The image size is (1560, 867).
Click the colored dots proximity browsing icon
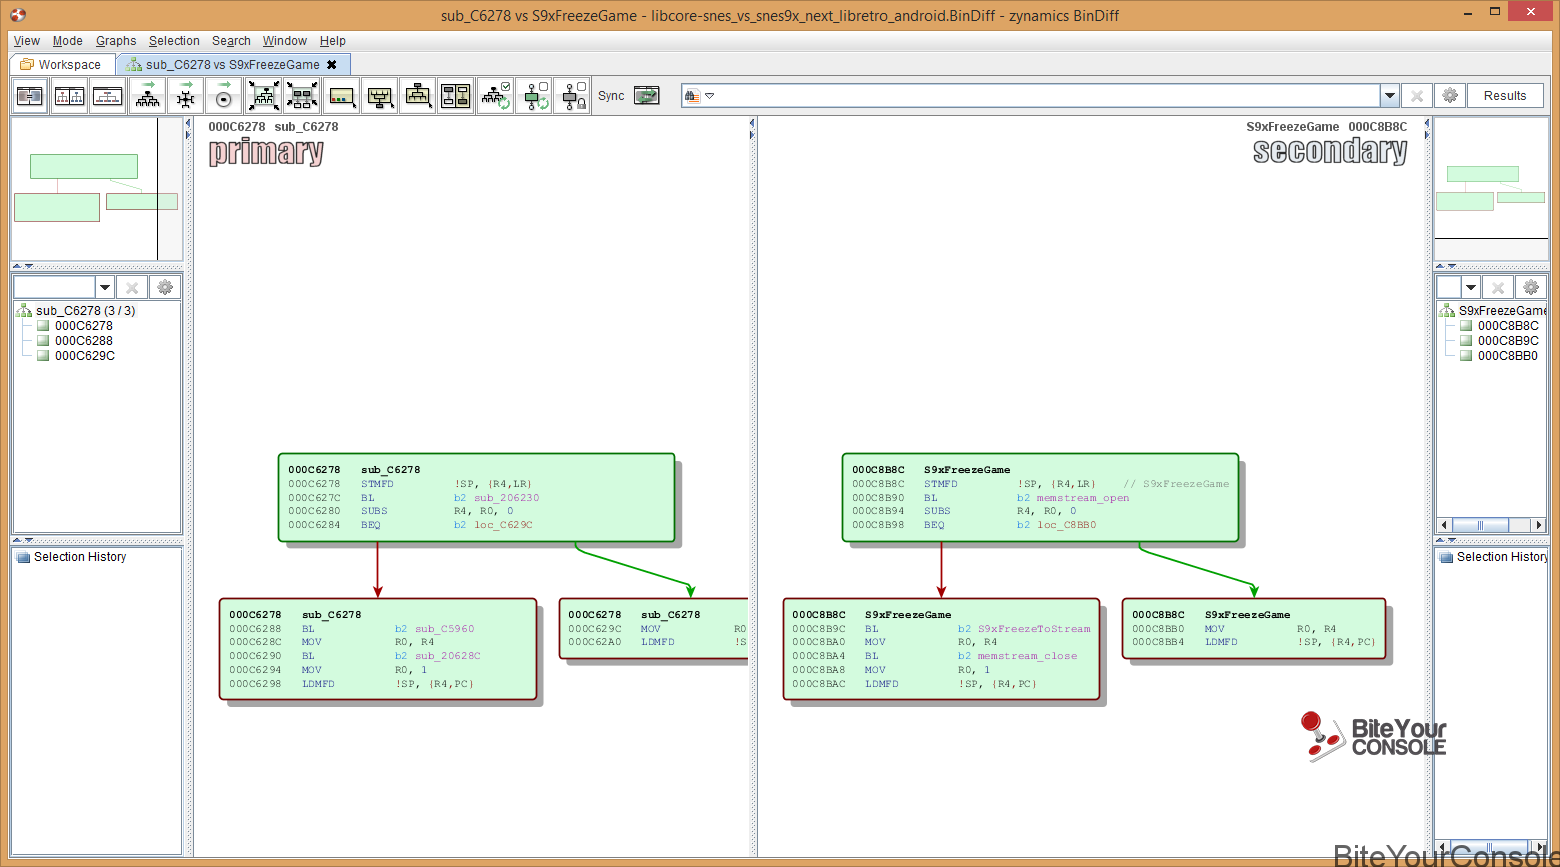click(x=342, y=96)
